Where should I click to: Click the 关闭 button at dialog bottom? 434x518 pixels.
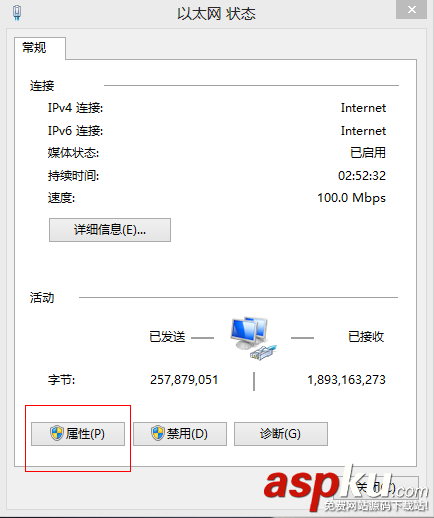377,487
